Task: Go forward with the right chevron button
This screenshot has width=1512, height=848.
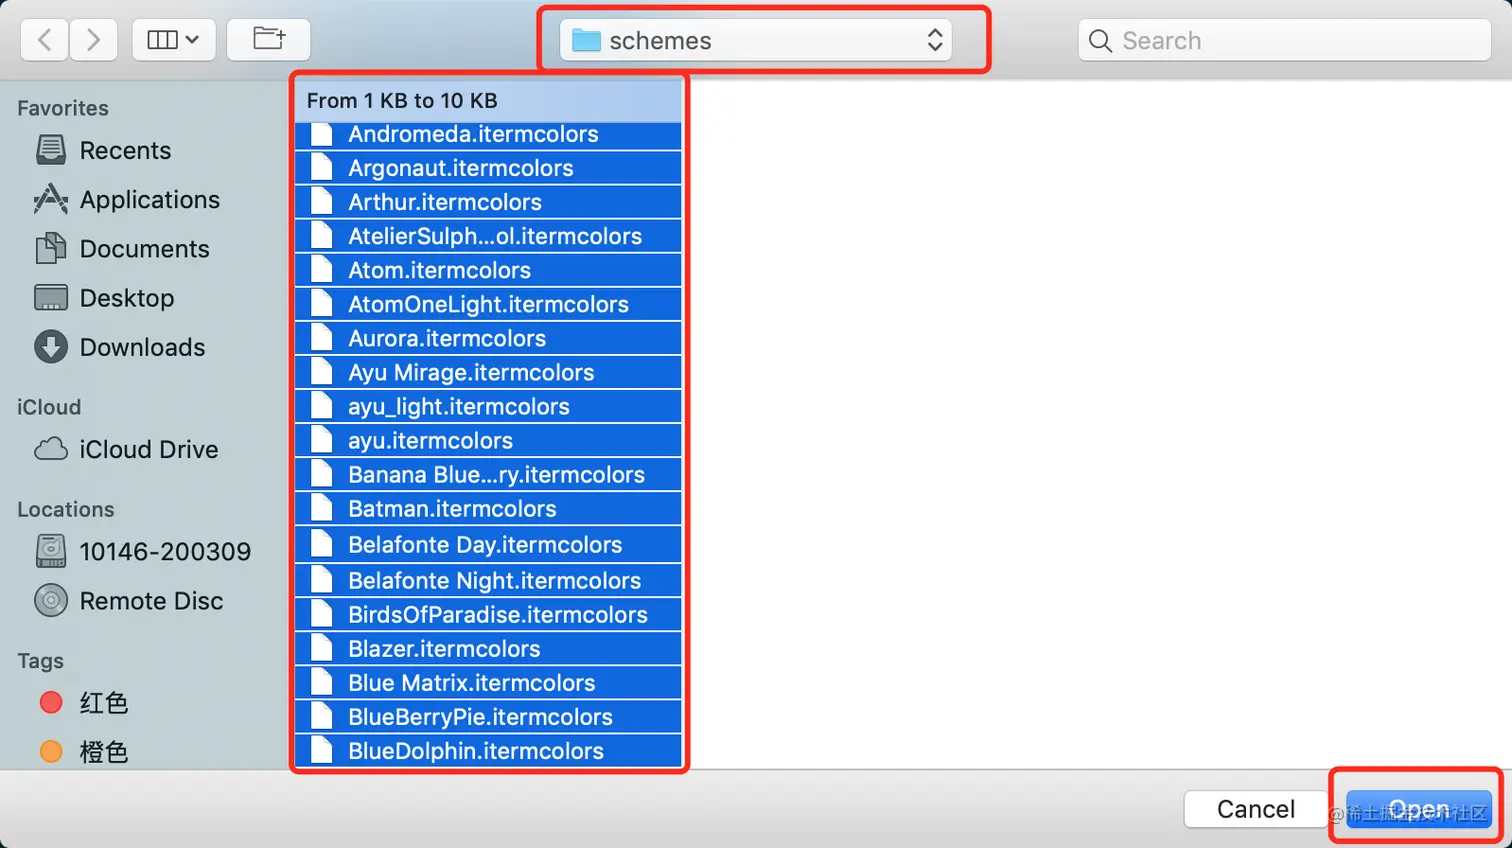Action: [93, 40]
